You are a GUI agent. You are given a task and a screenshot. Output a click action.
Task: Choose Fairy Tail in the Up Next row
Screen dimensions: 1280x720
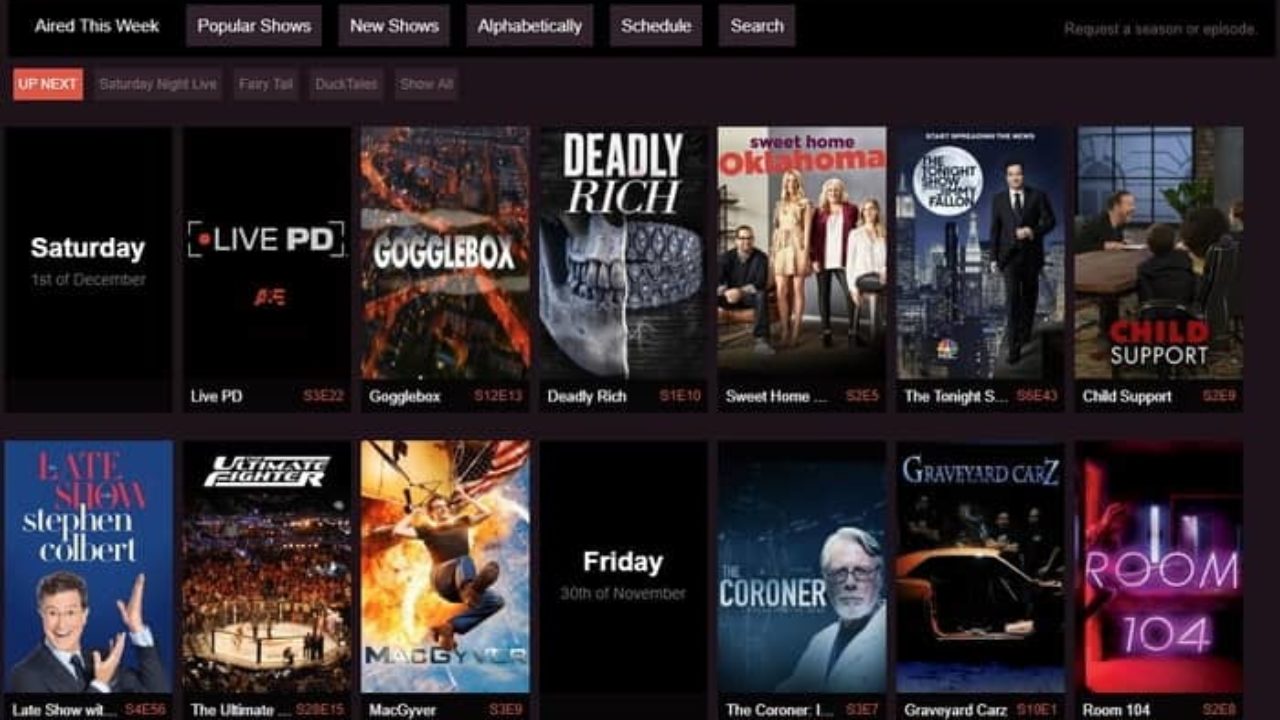266,84
